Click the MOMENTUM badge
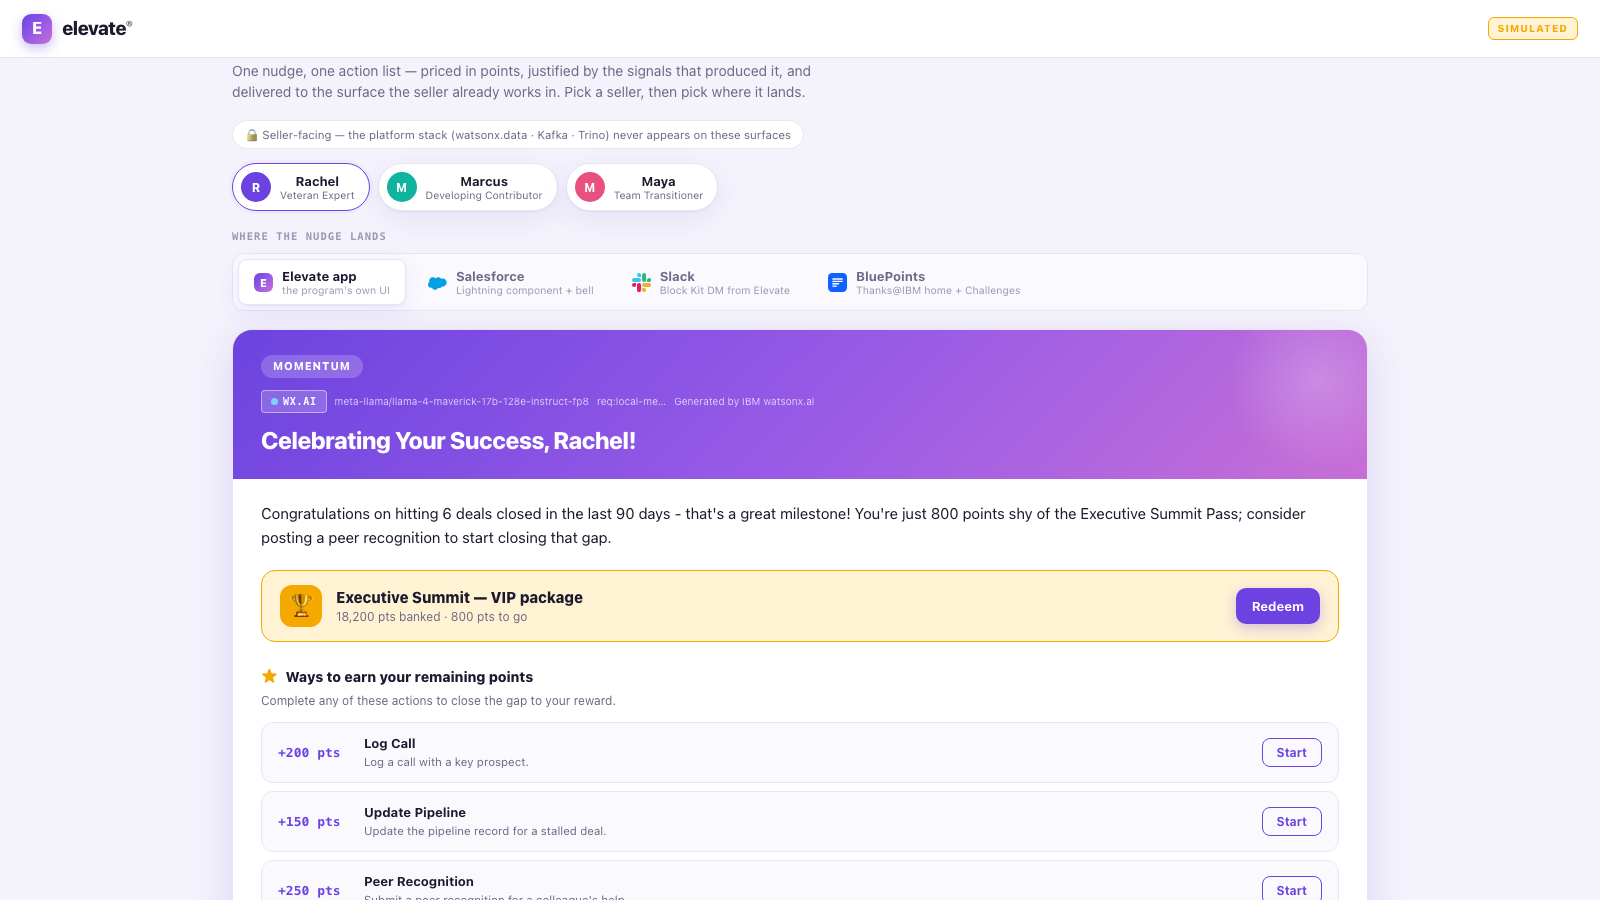1600x900 pixels. tap(312, 366)
